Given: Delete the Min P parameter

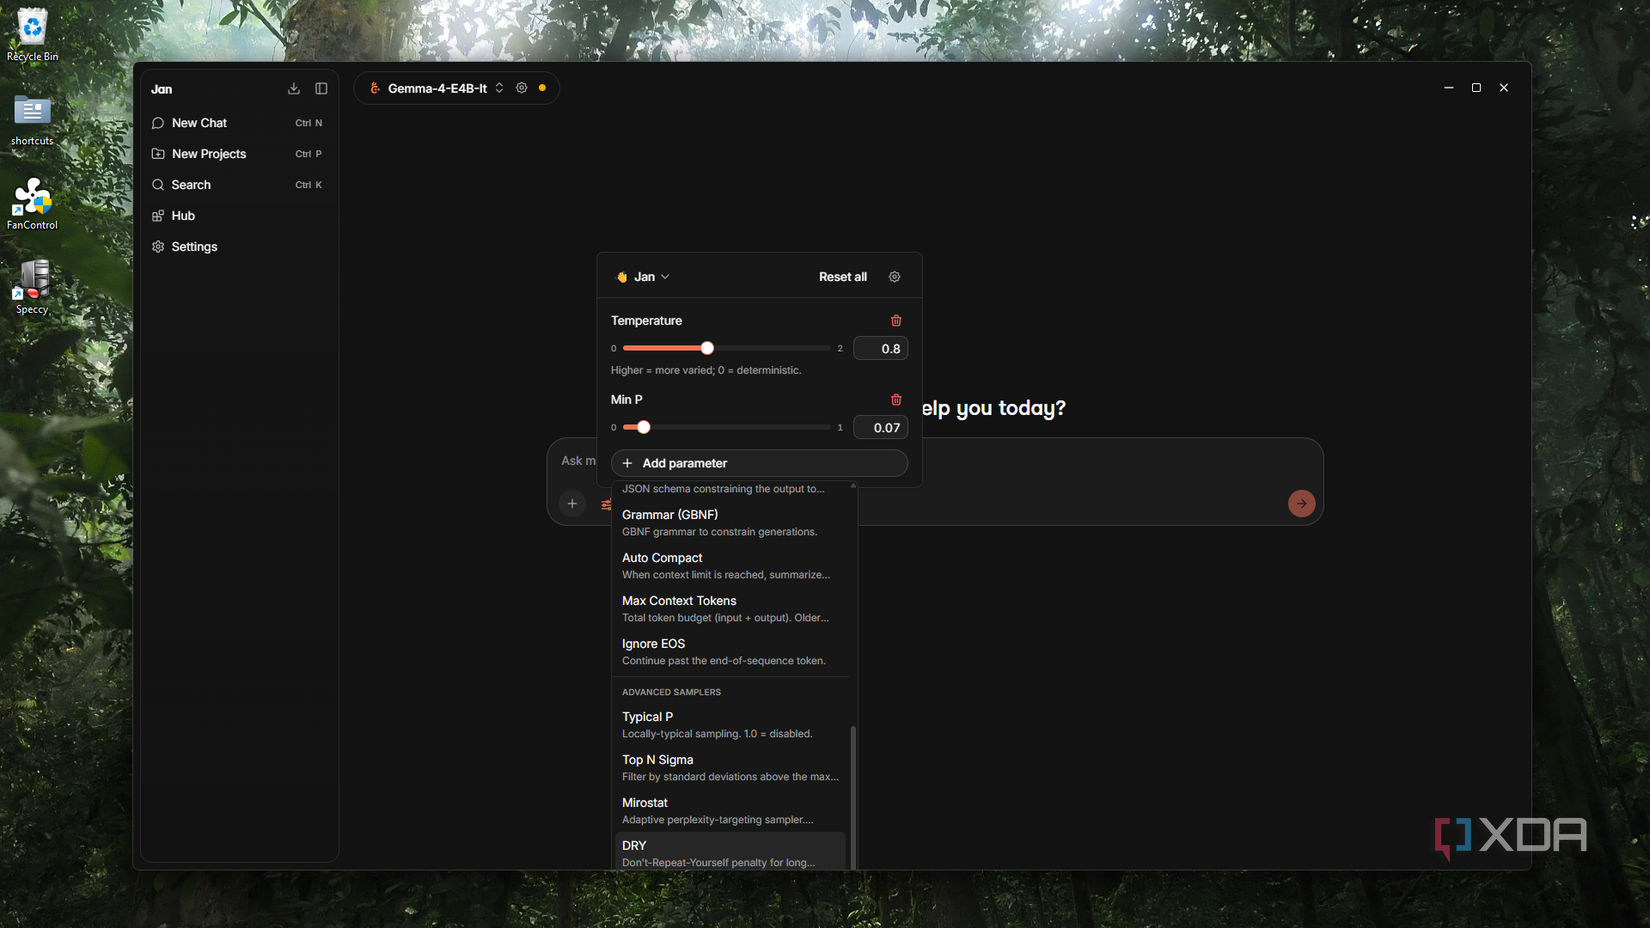Looking at the screenshot, I should [896, 400].
